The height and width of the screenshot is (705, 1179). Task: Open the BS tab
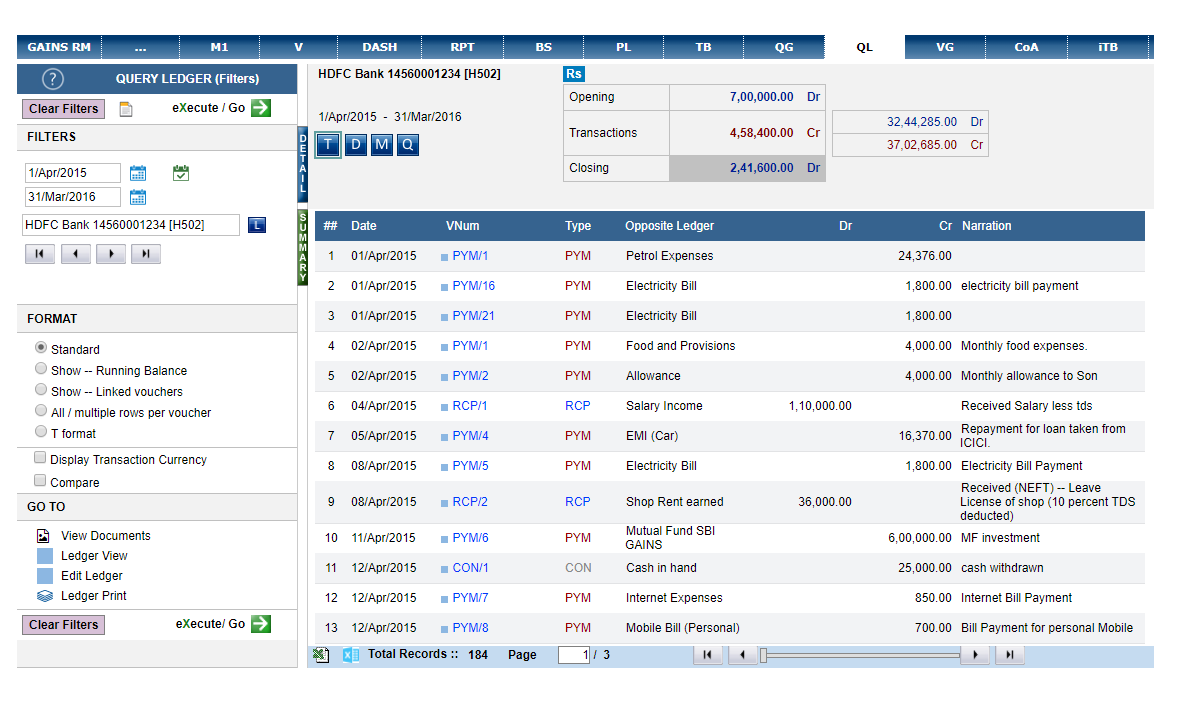(x=544, y=47)
